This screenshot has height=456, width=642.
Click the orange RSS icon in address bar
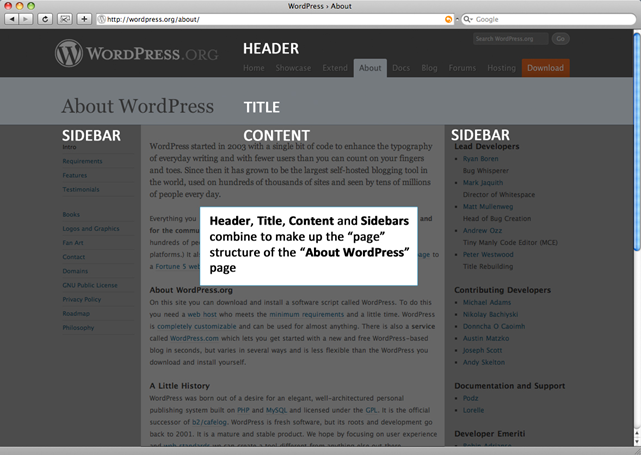coord(449,19)
